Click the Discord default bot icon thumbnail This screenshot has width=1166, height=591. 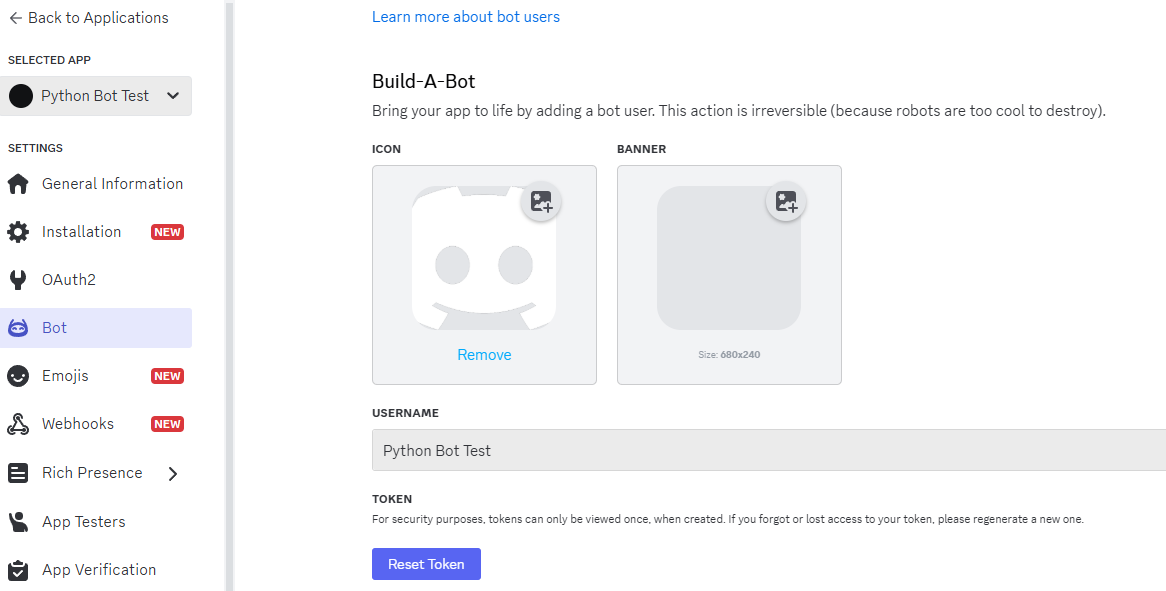484,258
